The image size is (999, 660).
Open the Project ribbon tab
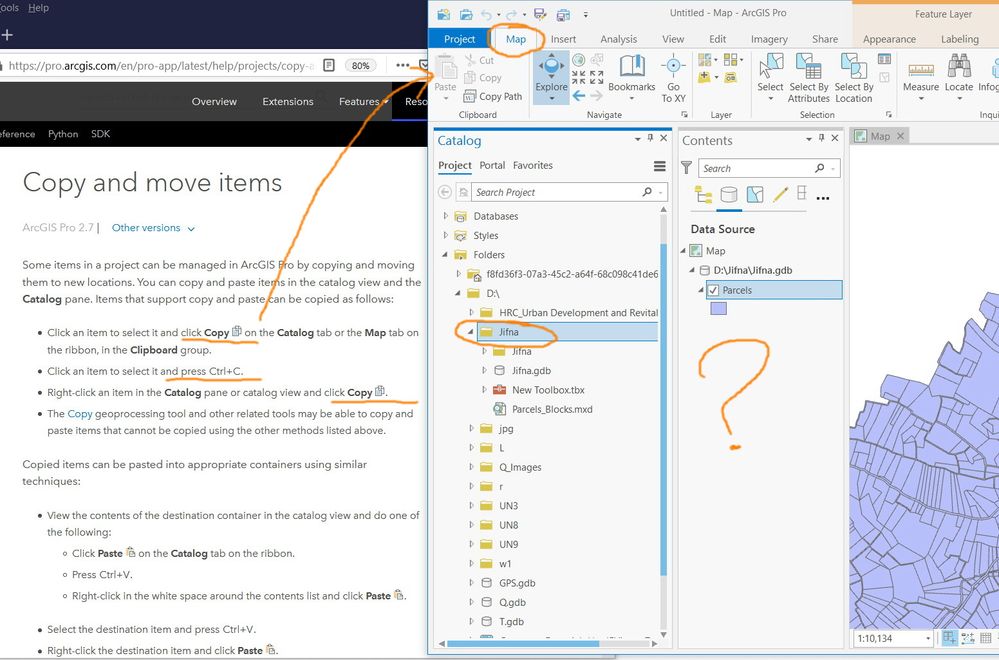459,39
